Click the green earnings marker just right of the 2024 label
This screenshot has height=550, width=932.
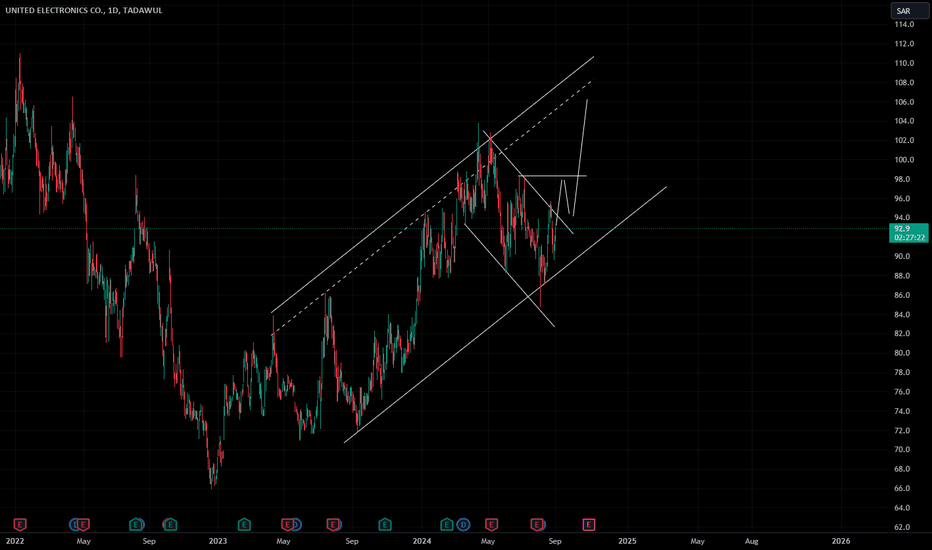pyautogui.click(x=446, y=524)
